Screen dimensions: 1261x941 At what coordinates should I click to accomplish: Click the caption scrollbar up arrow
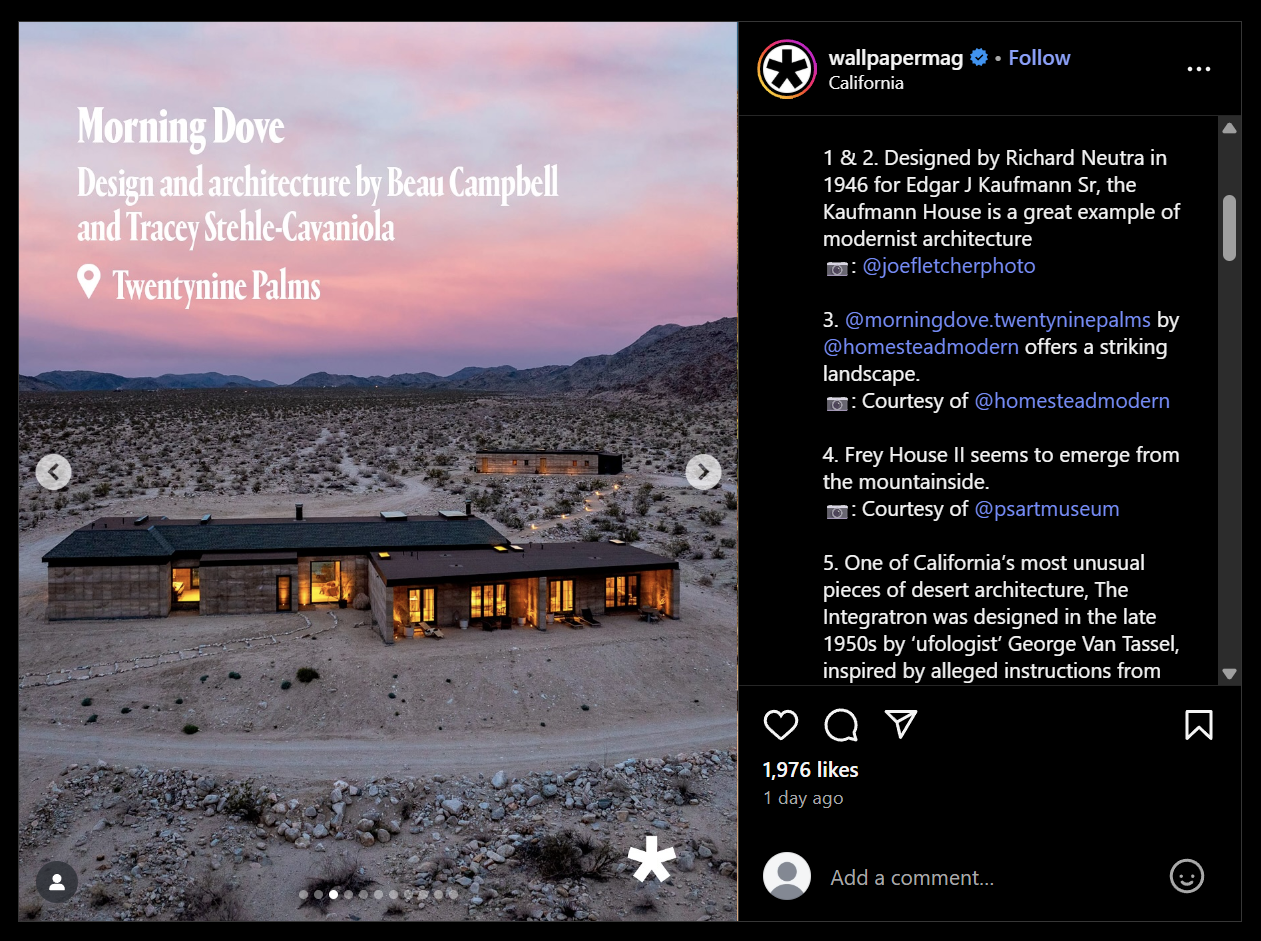click(1230, 128)
